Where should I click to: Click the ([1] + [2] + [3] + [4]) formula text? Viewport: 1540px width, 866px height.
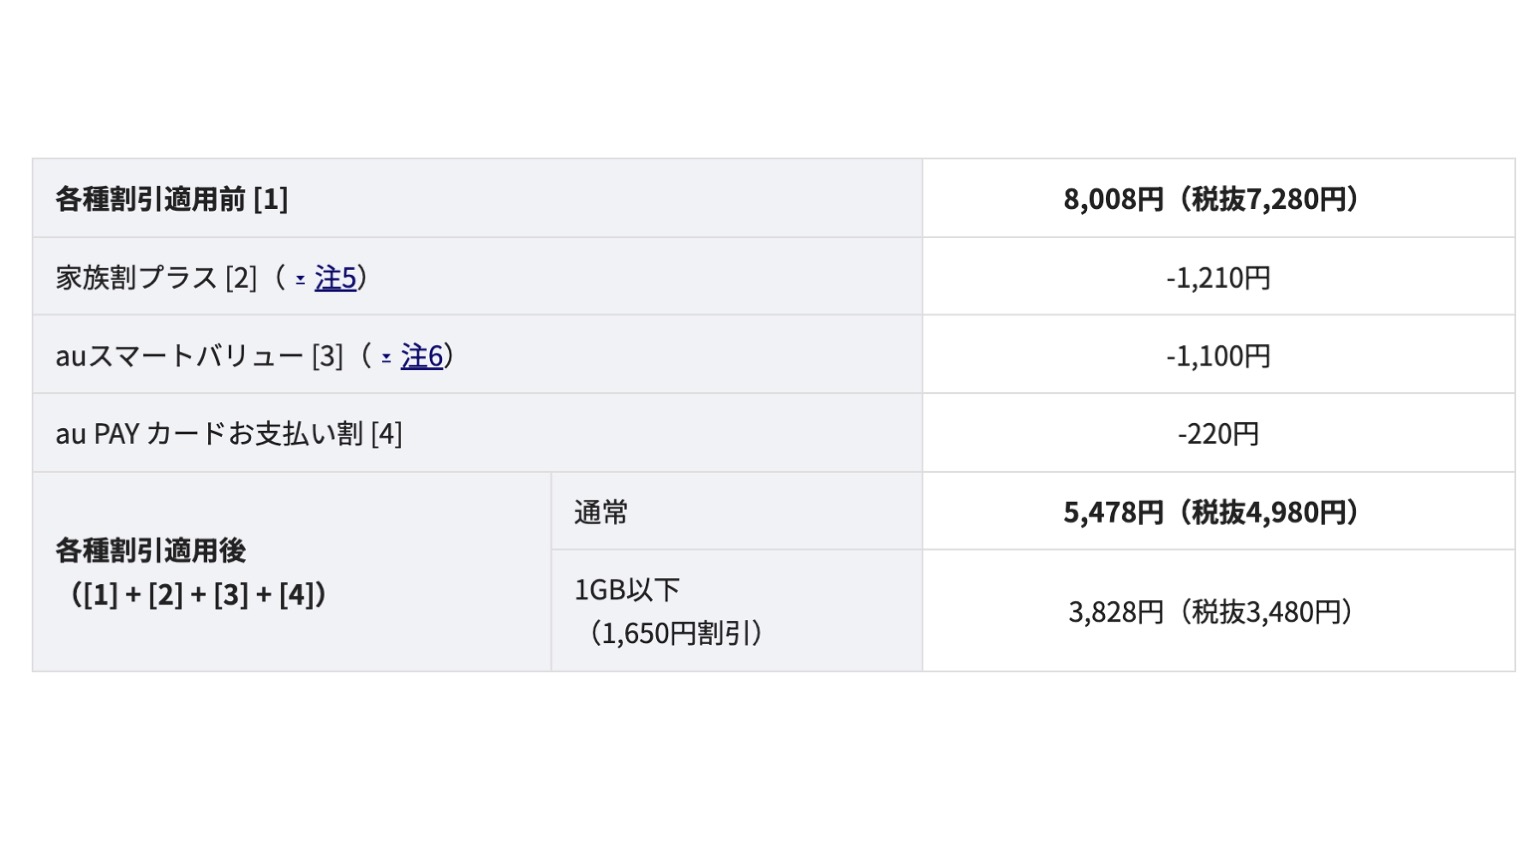pos(198,595)
